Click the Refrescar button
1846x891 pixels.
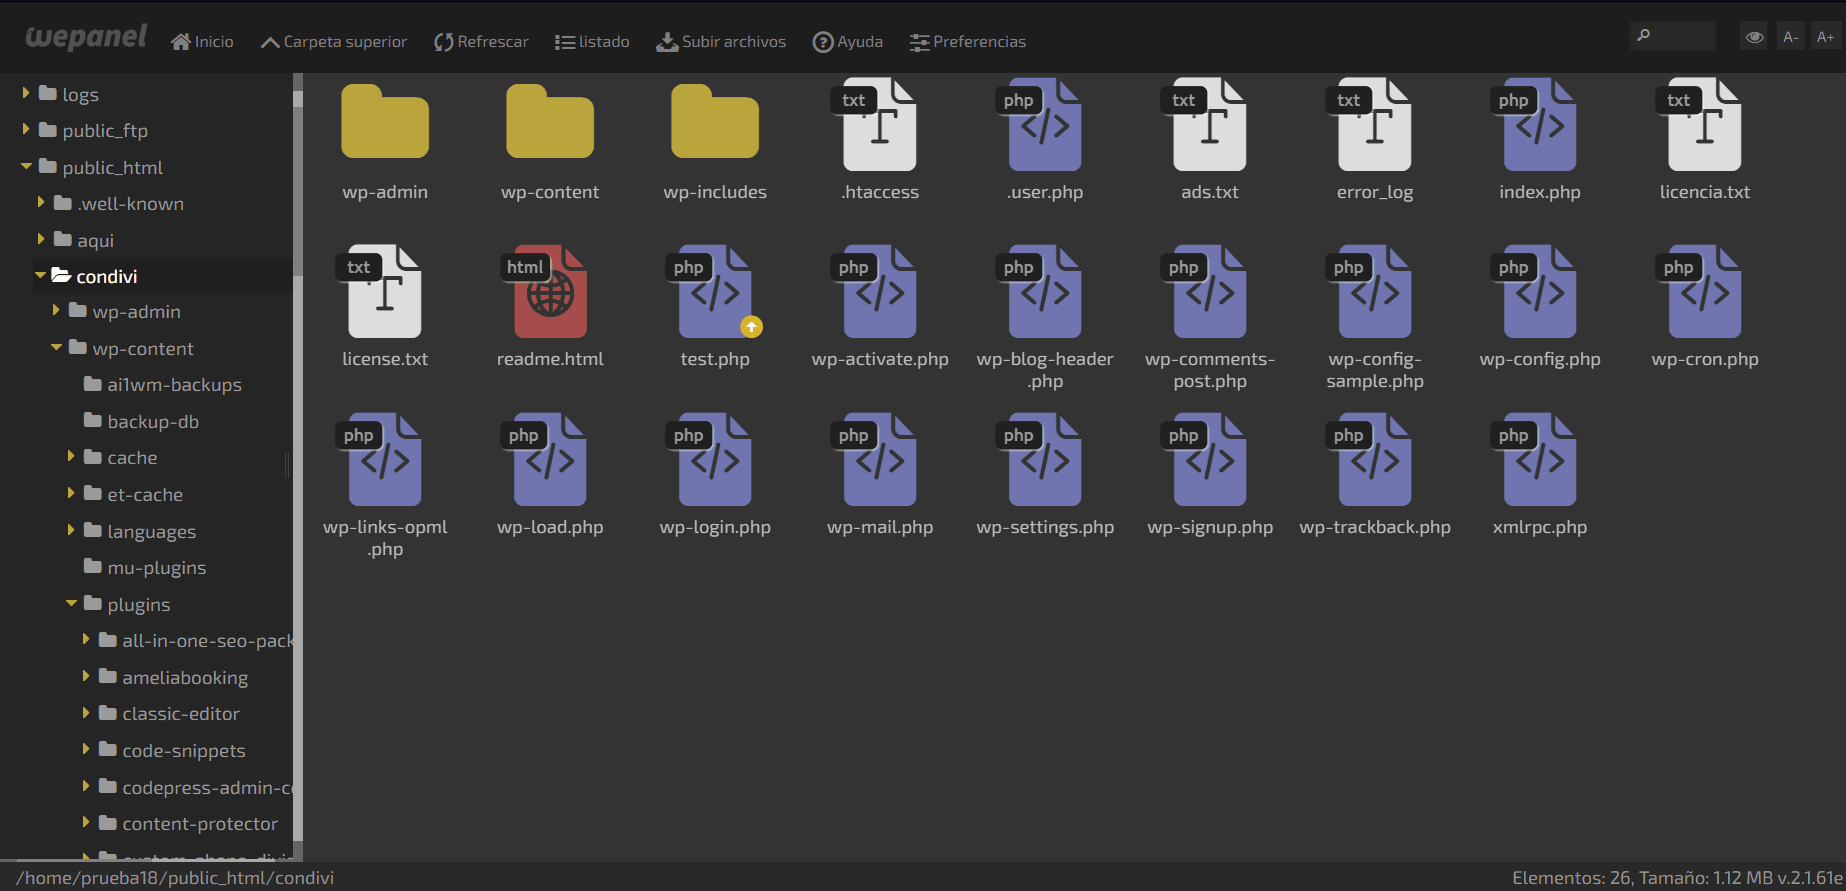[x=481, y=42]
